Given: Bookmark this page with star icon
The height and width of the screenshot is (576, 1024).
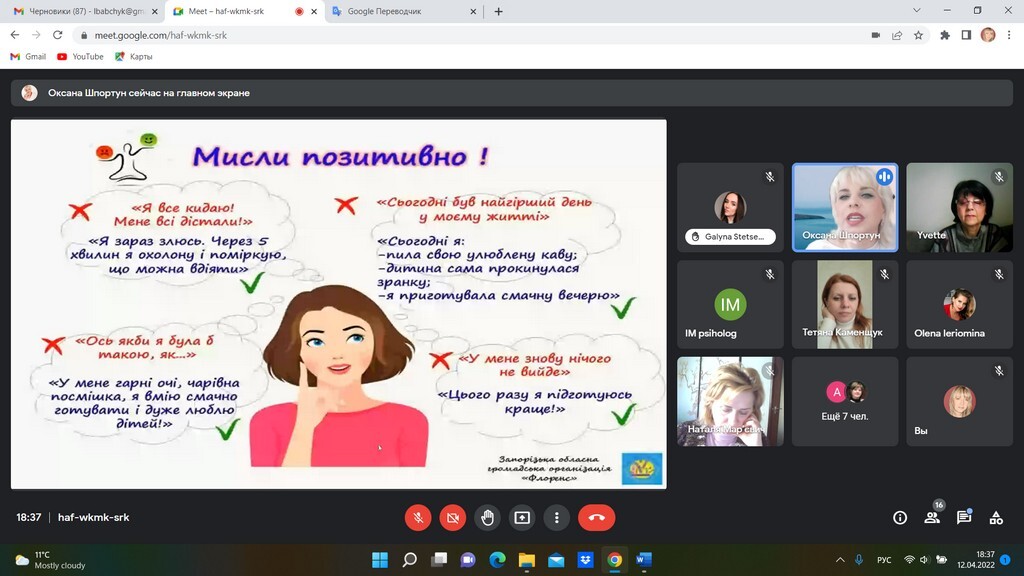Looking at the screenshot, I should 918,35.
